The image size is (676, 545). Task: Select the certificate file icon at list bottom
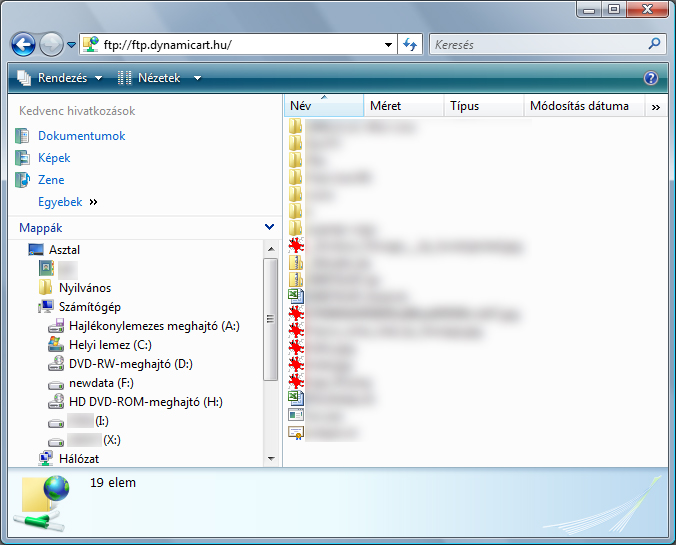tap(296, 432)
